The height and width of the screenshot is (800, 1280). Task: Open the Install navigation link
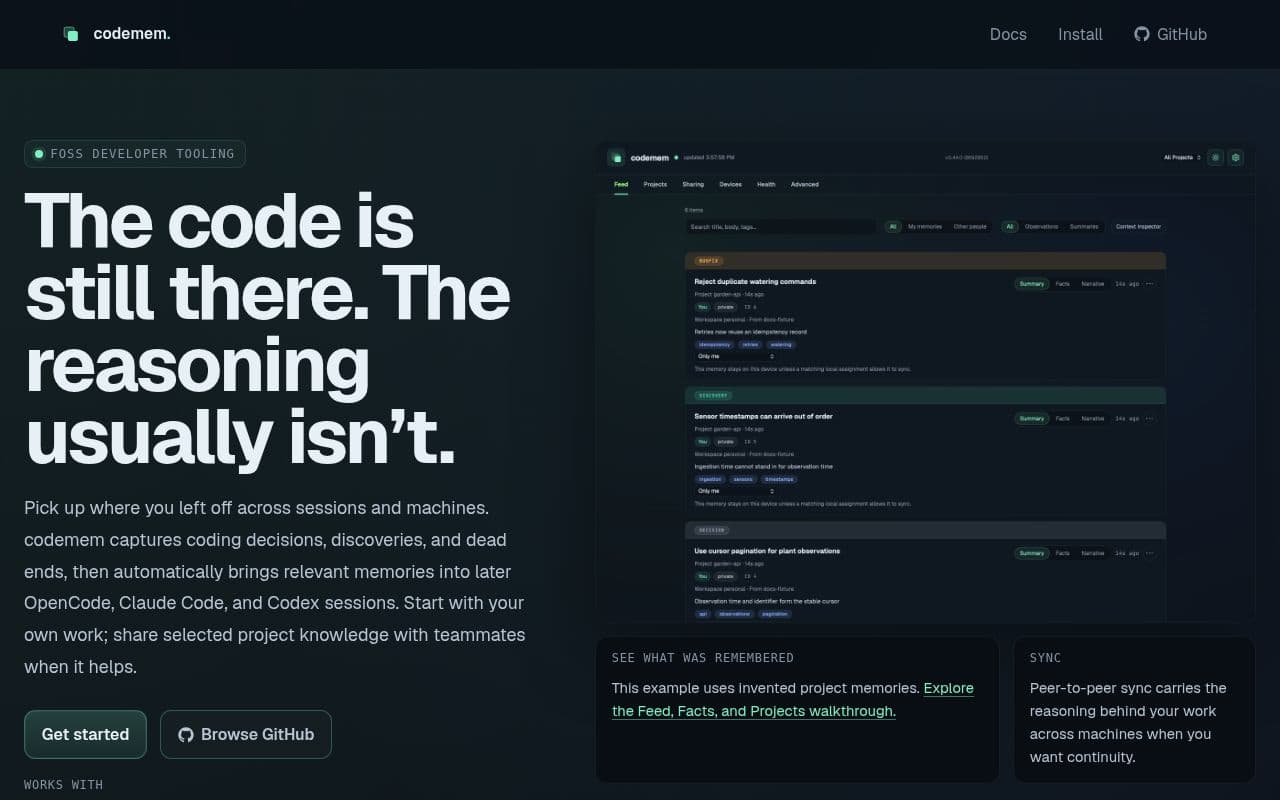tap(1080, 34)
